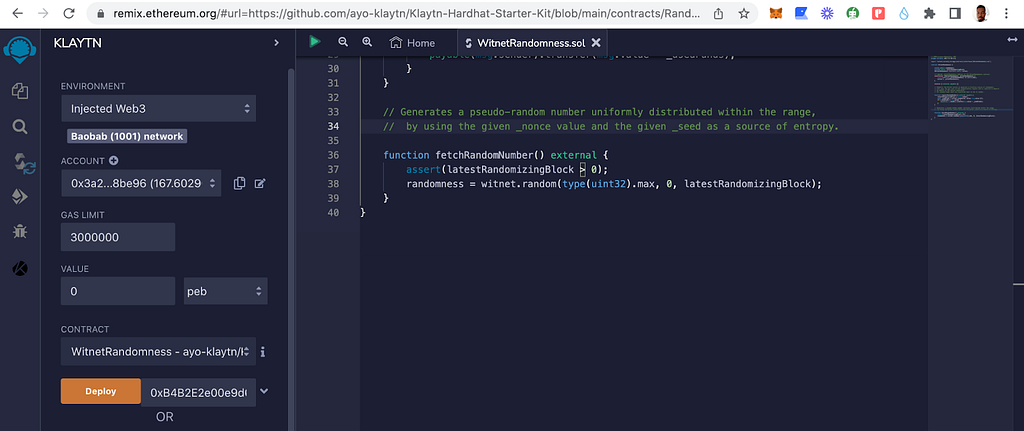The height and width of the screenshot is (431, 1024).
Task: Click the Value amount input field
Action: coord(118,291)
